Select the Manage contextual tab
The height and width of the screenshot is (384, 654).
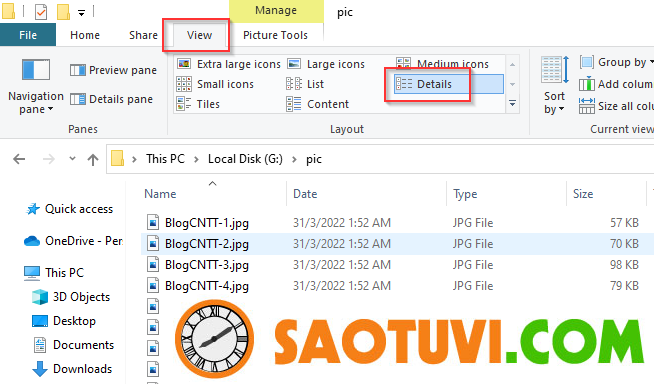[x=276, y=10]
